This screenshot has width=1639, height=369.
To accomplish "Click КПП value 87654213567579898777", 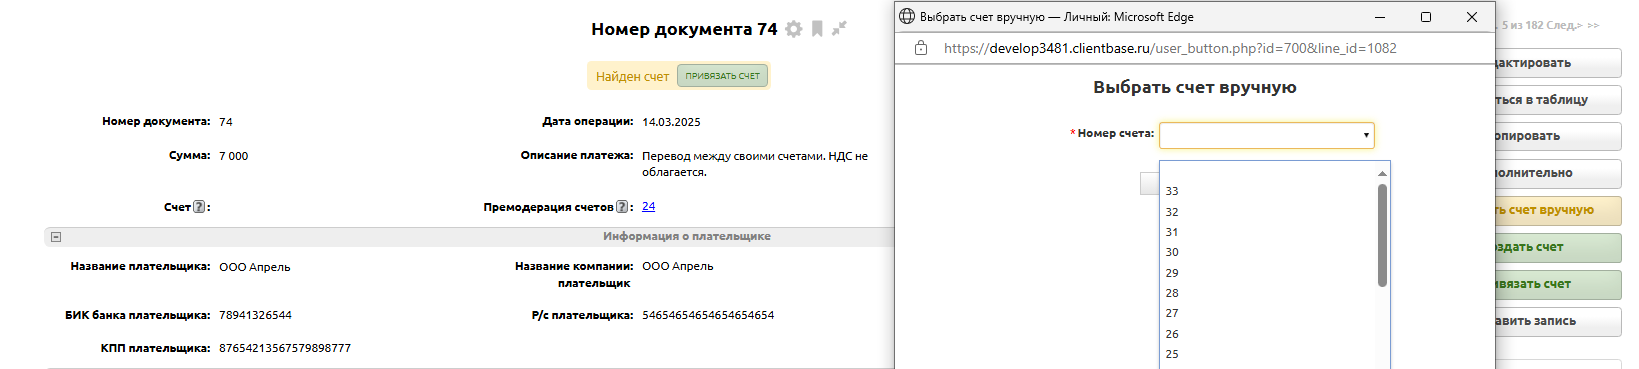I will coord(285,348).
